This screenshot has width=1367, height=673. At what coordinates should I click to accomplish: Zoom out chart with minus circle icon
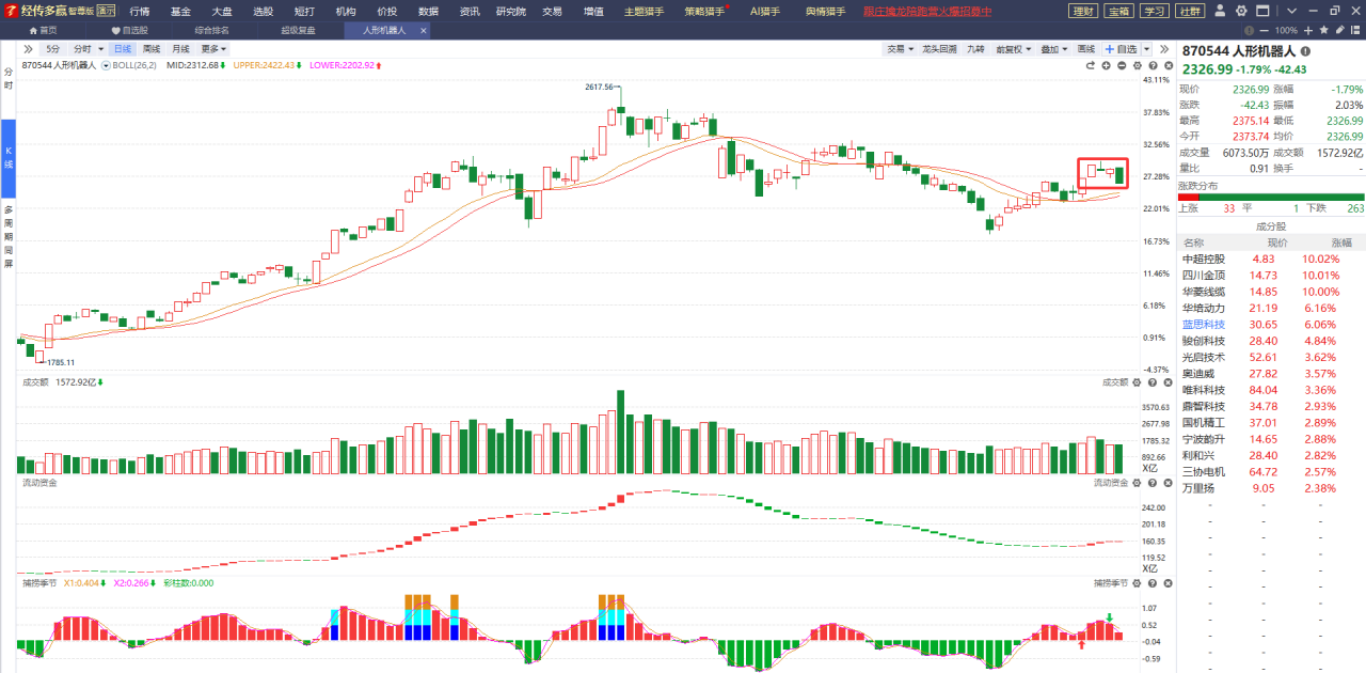point(1122,65)
